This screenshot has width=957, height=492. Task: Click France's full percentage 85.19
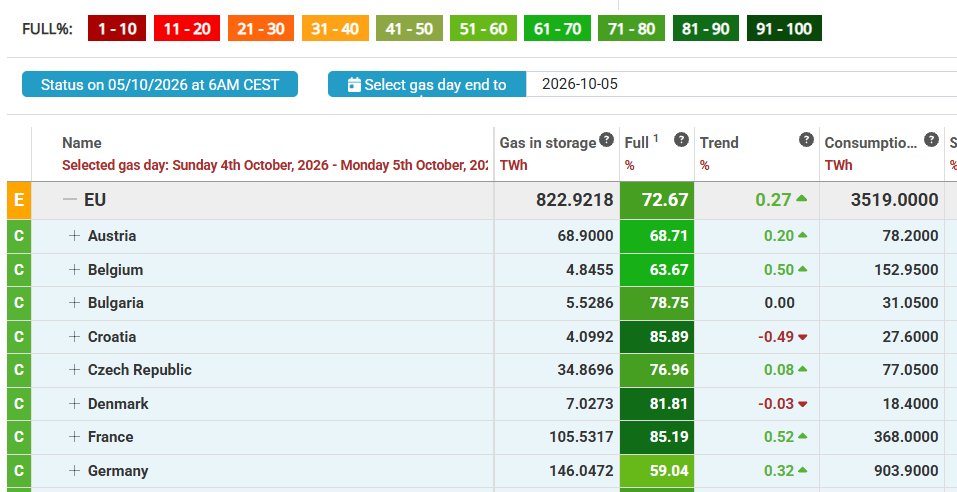click(x=669, y=436)
